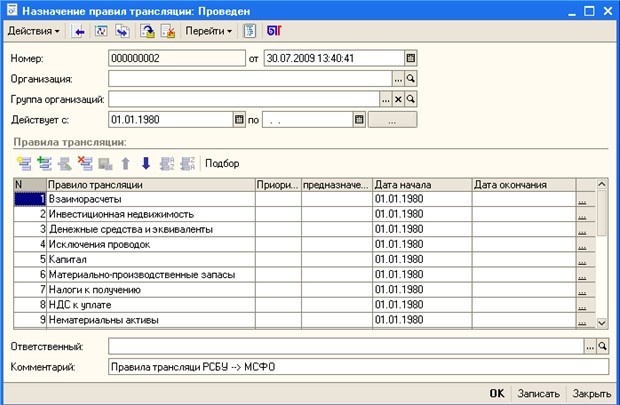Image resolution: width=620 pixels, height=405 pixels.
Task: Click the document report toolbar icon
Action: pos(250,31)
